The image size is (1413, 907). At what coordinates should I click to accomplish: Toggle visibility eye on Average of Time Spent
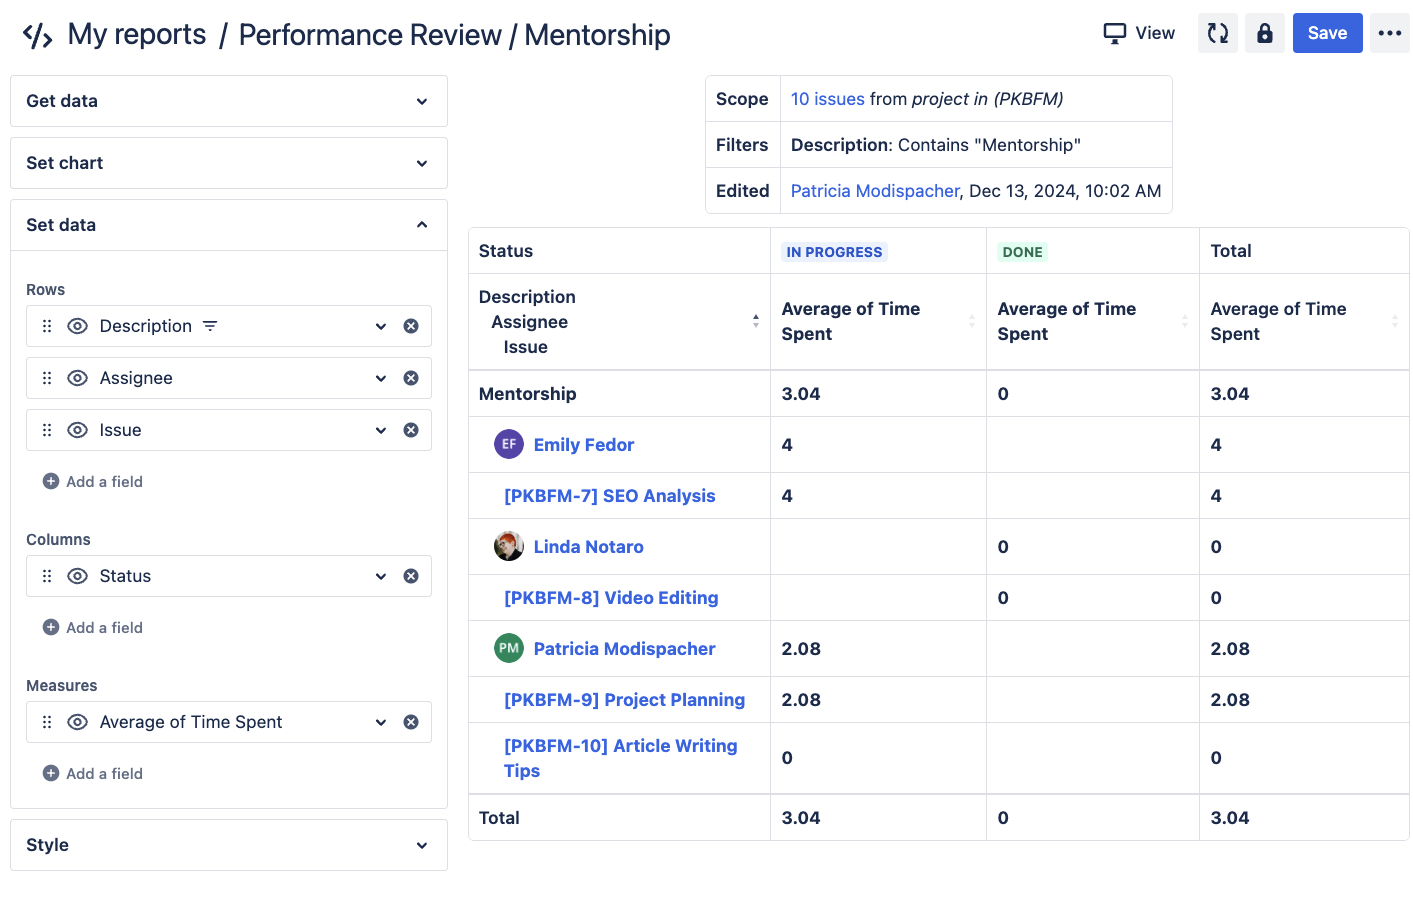(x=78, y=721)
